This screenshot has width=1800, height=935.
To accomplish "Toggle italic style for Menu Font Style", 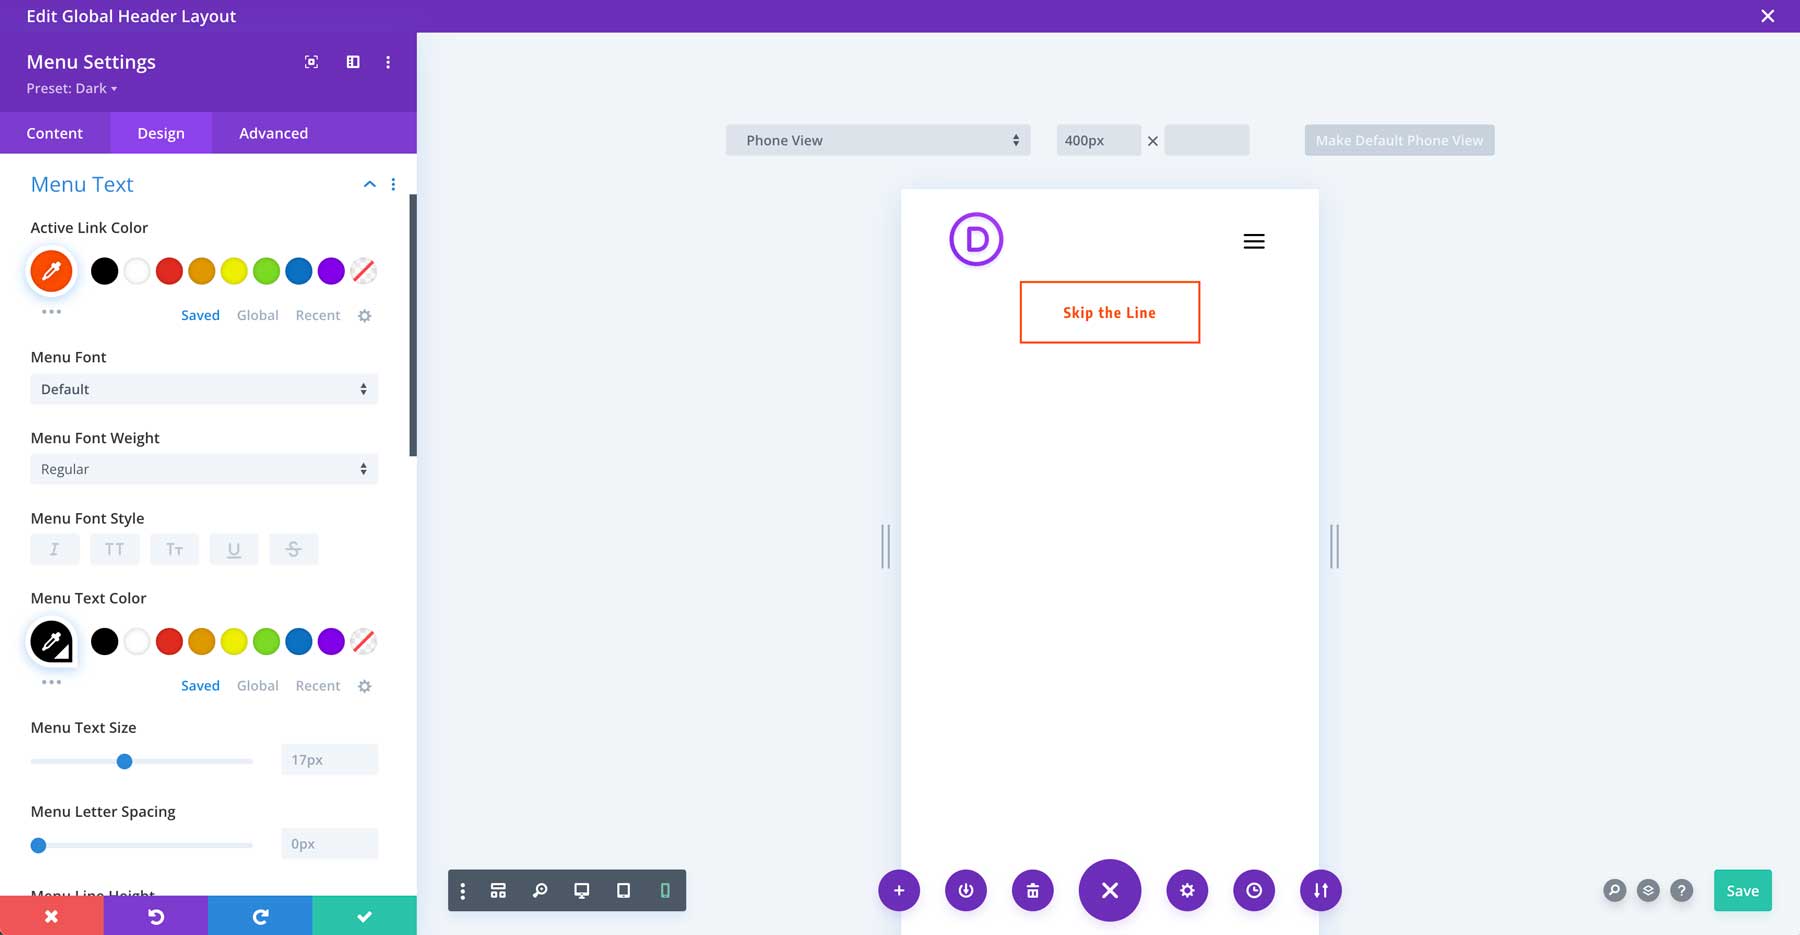I will [55, 549].
